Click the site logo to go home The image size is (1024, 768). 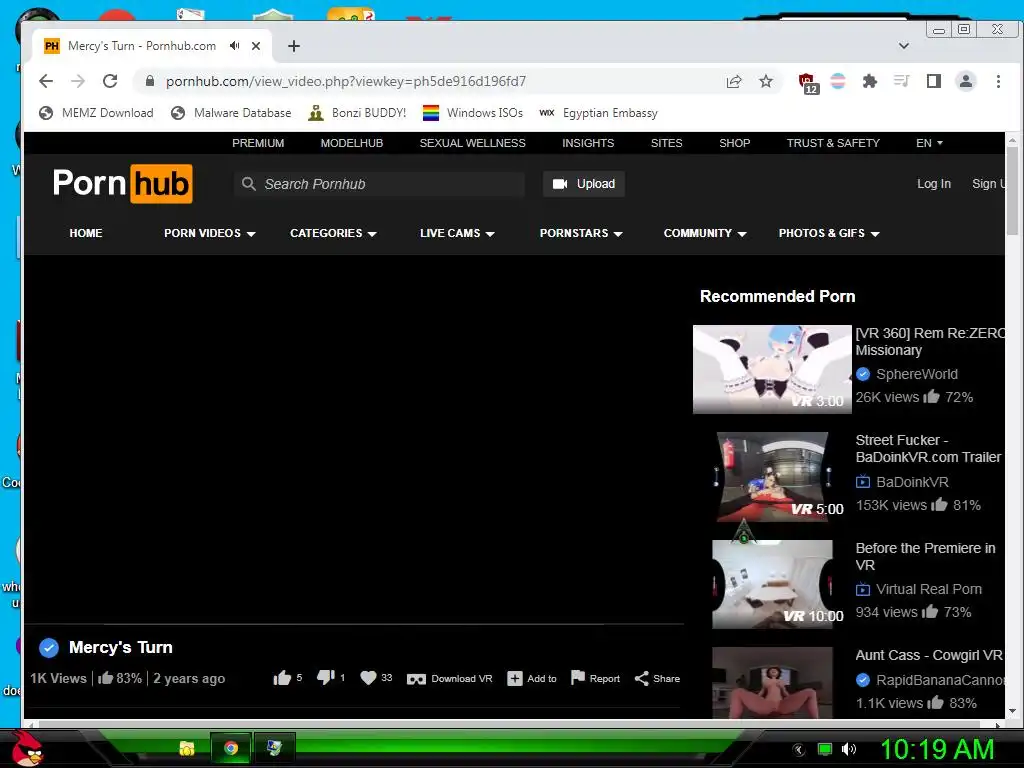click(x=123, y=184)
